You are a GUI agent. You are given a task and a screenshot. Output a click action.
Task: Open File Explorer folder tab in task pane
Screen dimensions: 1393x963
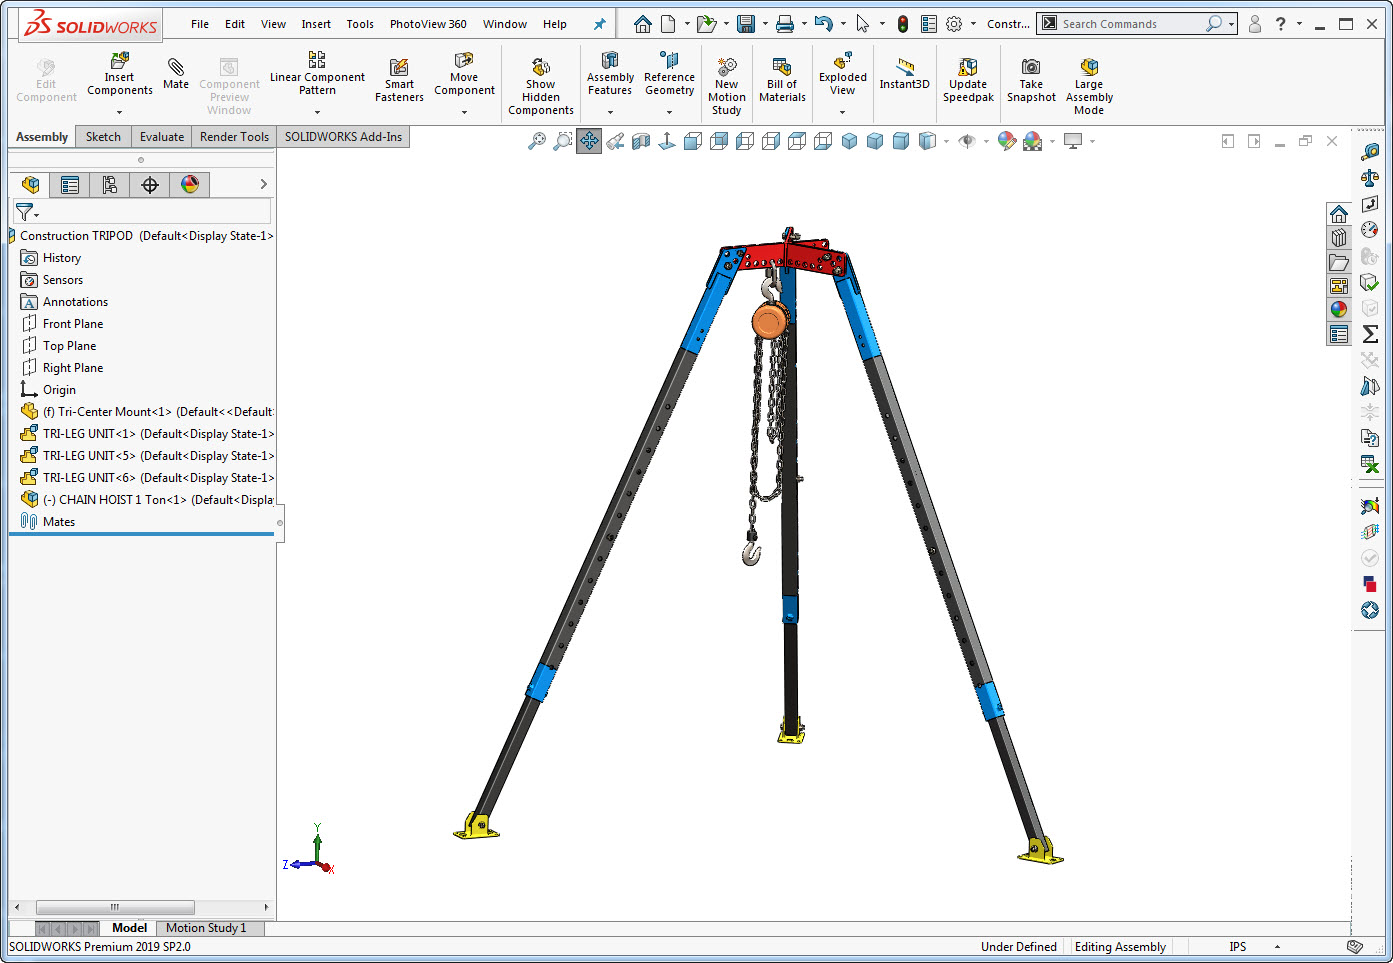click(1339, 262)
